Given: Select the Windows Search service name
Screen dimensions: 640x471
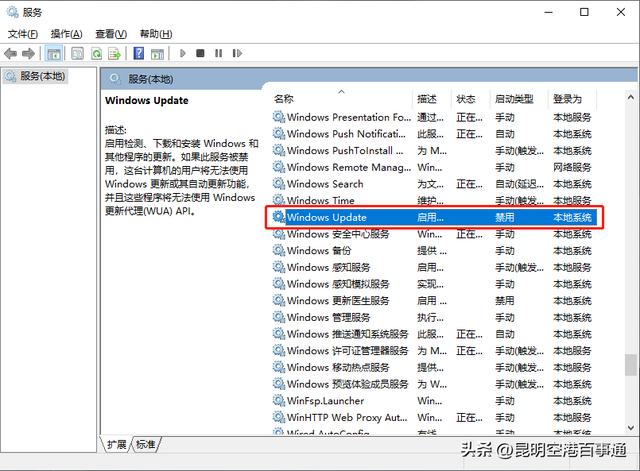Looking at the screenshot, I should coord(325,184).
